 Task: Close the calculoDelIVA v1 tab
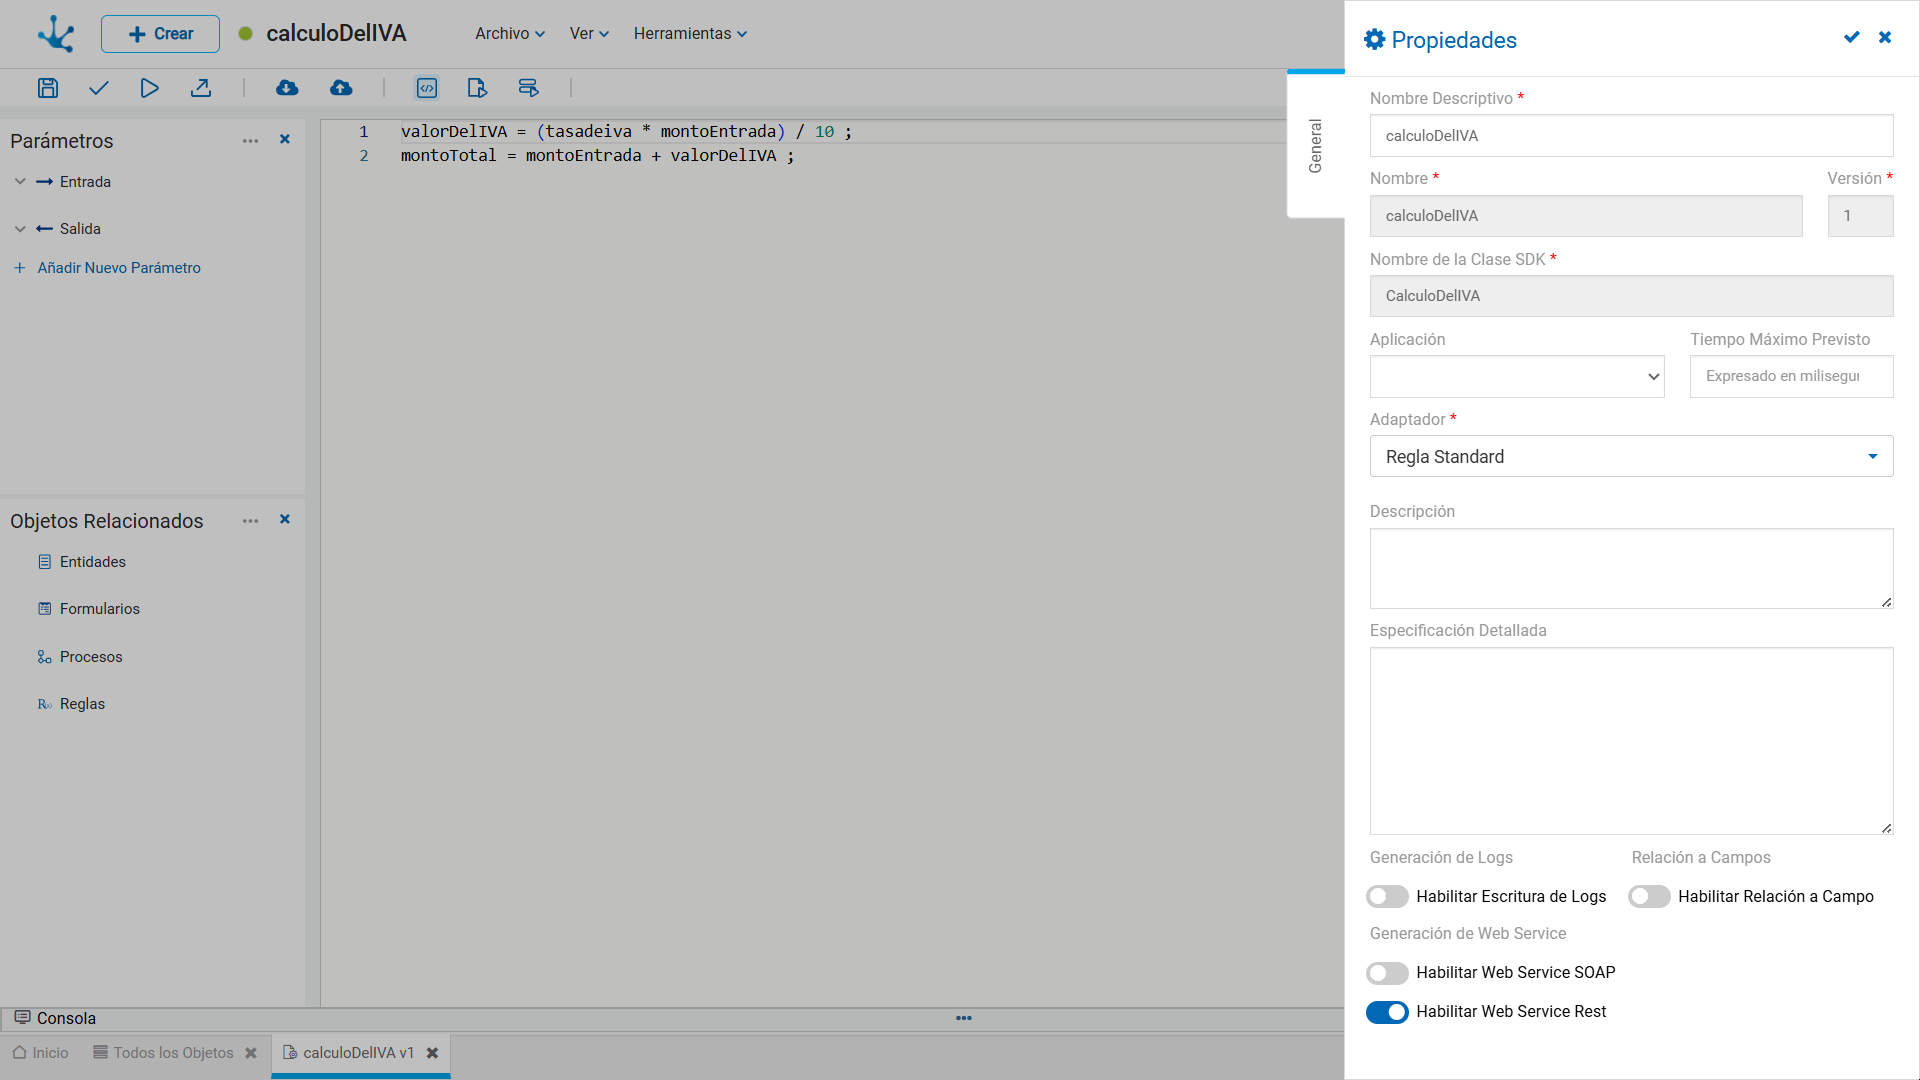[x=433, y=1053]
